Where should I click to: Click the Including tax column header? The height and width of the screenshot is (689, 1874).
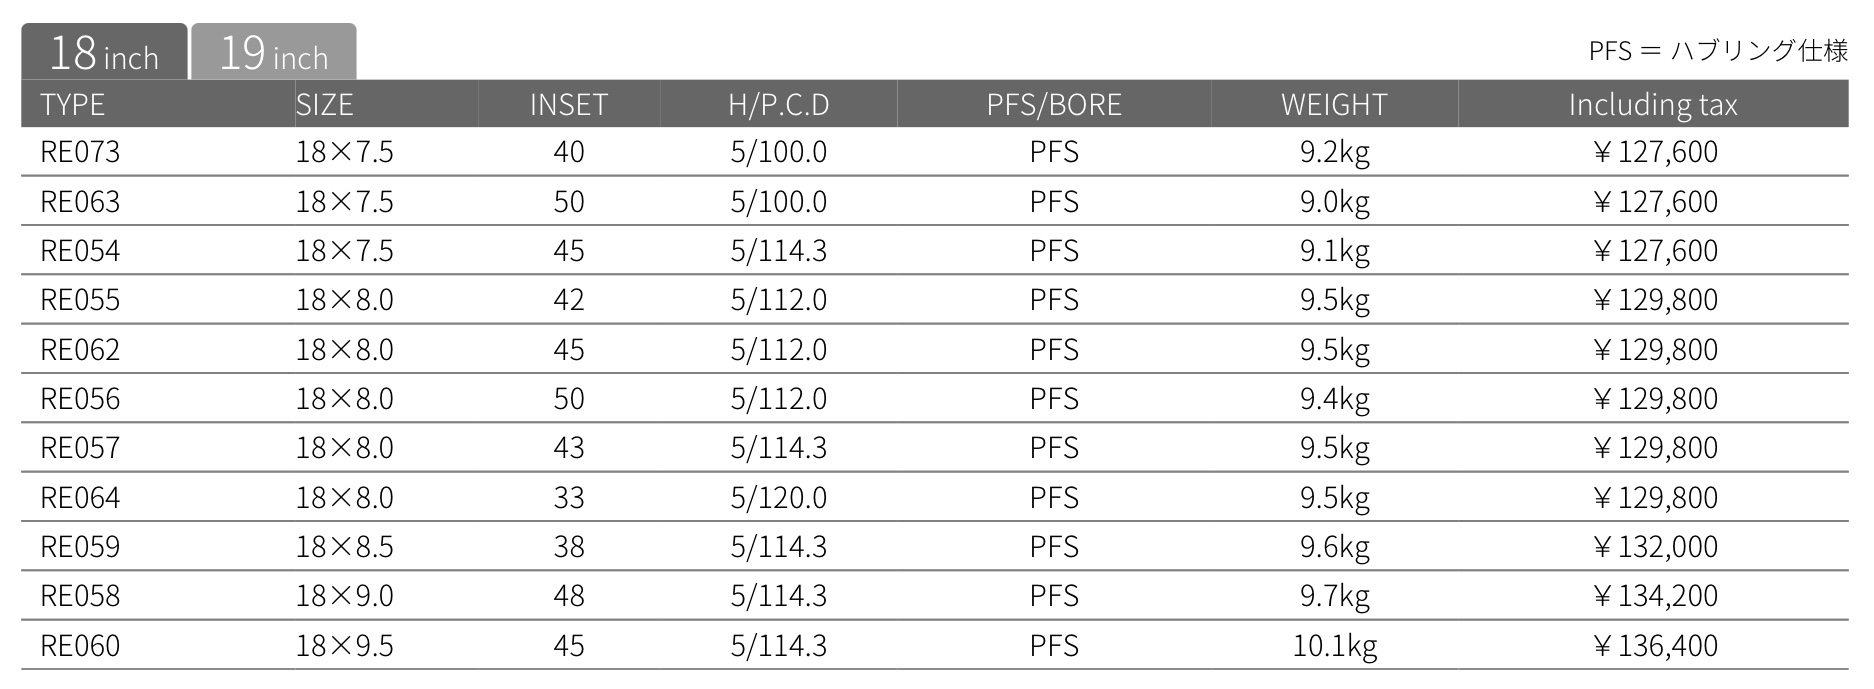tap(1653, 105)
